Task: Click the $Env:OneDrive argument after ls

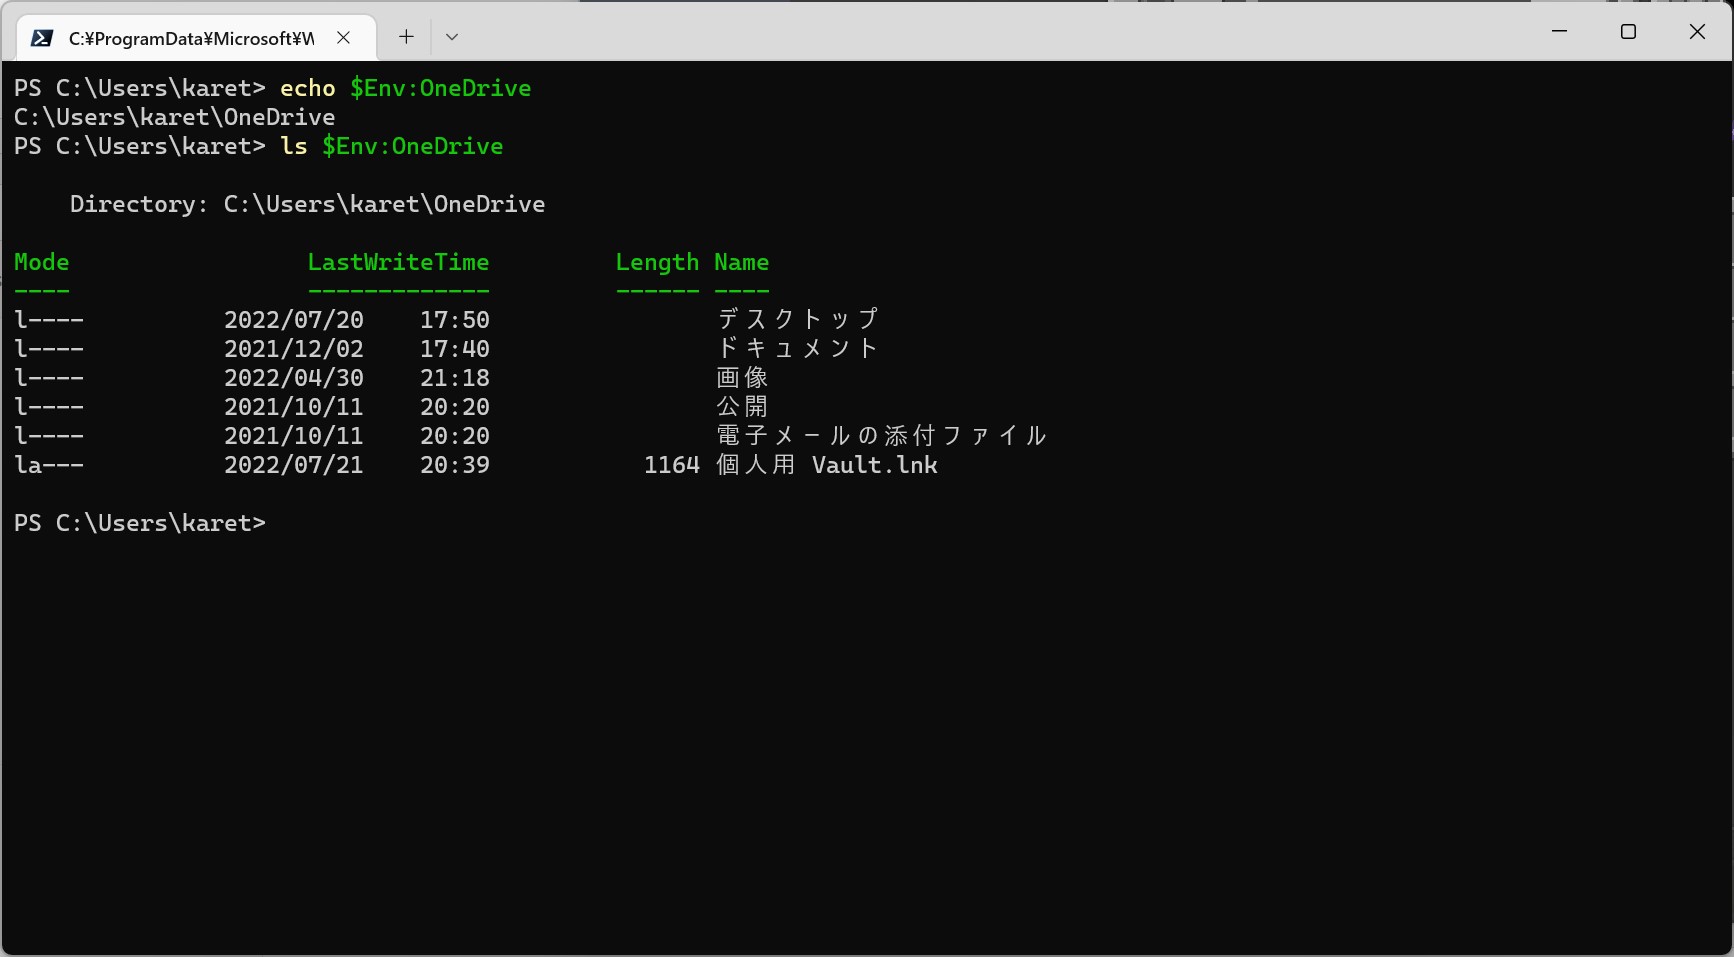Action: pyautogui.click(x=413, y=146)
